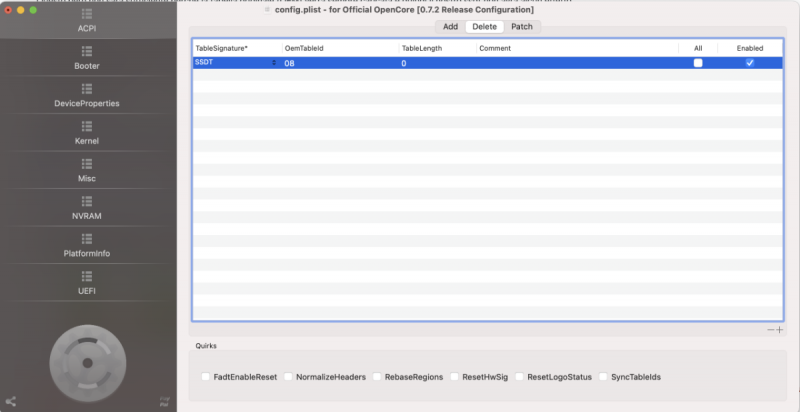Switch to the Delete tab
The height and width of the screenshot is (412, 800).
coord(485,27)
